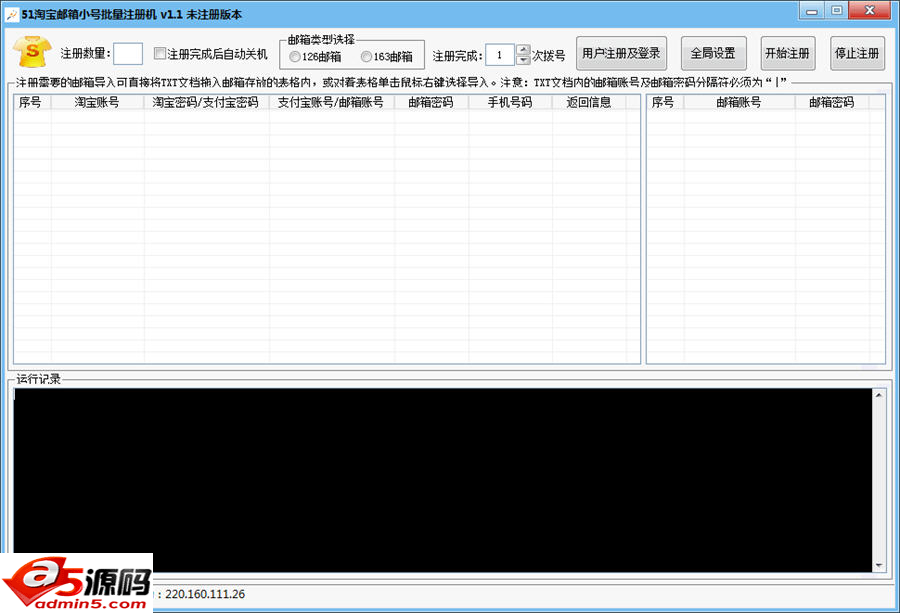Focus the 注册数量 input field
This screenshot has height=613, width=900.
point(128,54)
